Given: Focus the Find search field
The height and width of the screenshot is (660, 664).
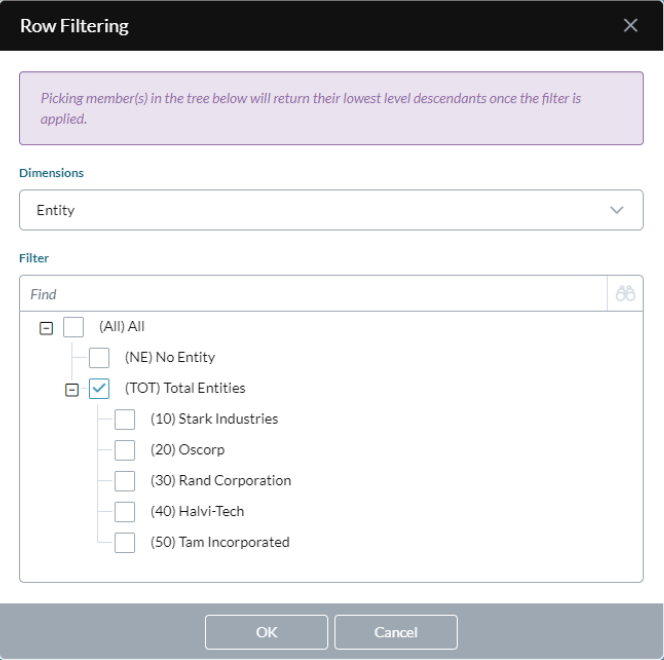Looking at the screenshot, I should pos(313,294).
